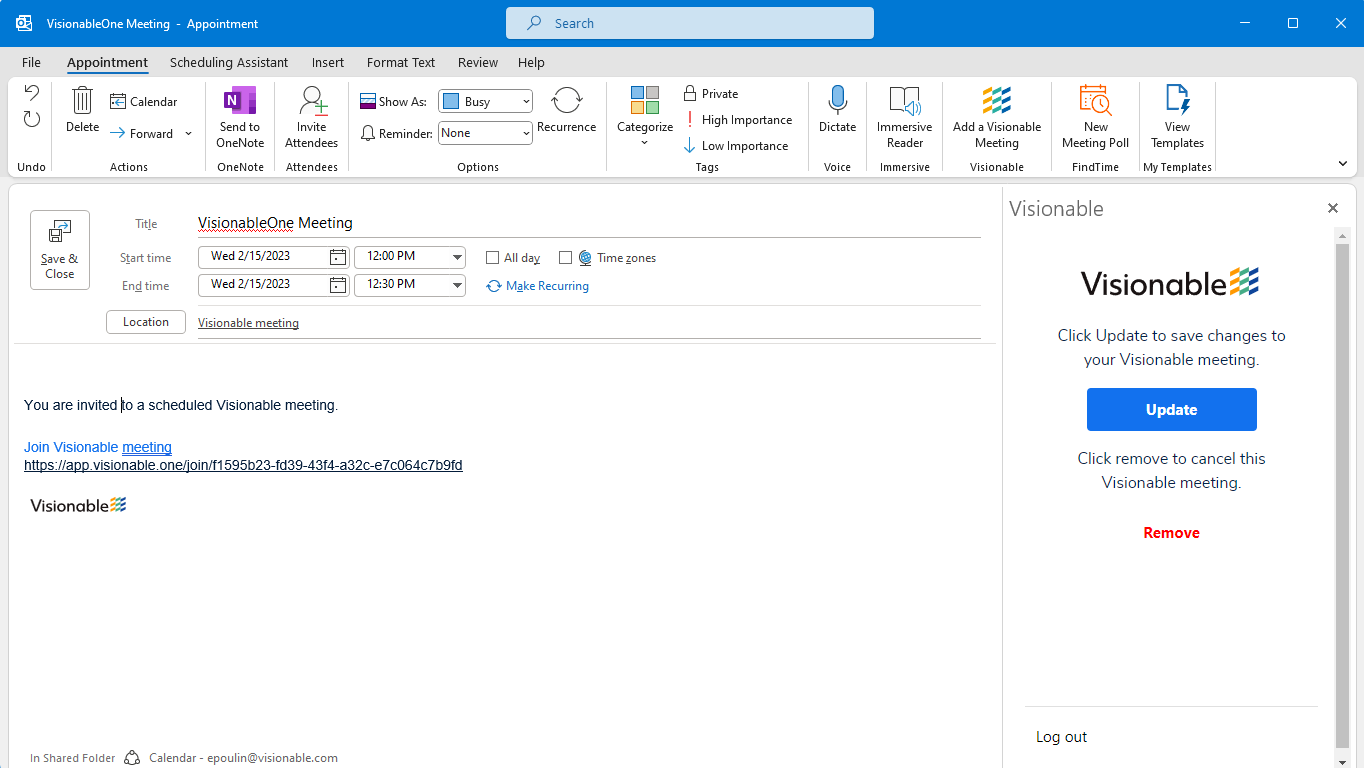Click the Outlook app icon in title bar
1366x768 pixels.
24,23
